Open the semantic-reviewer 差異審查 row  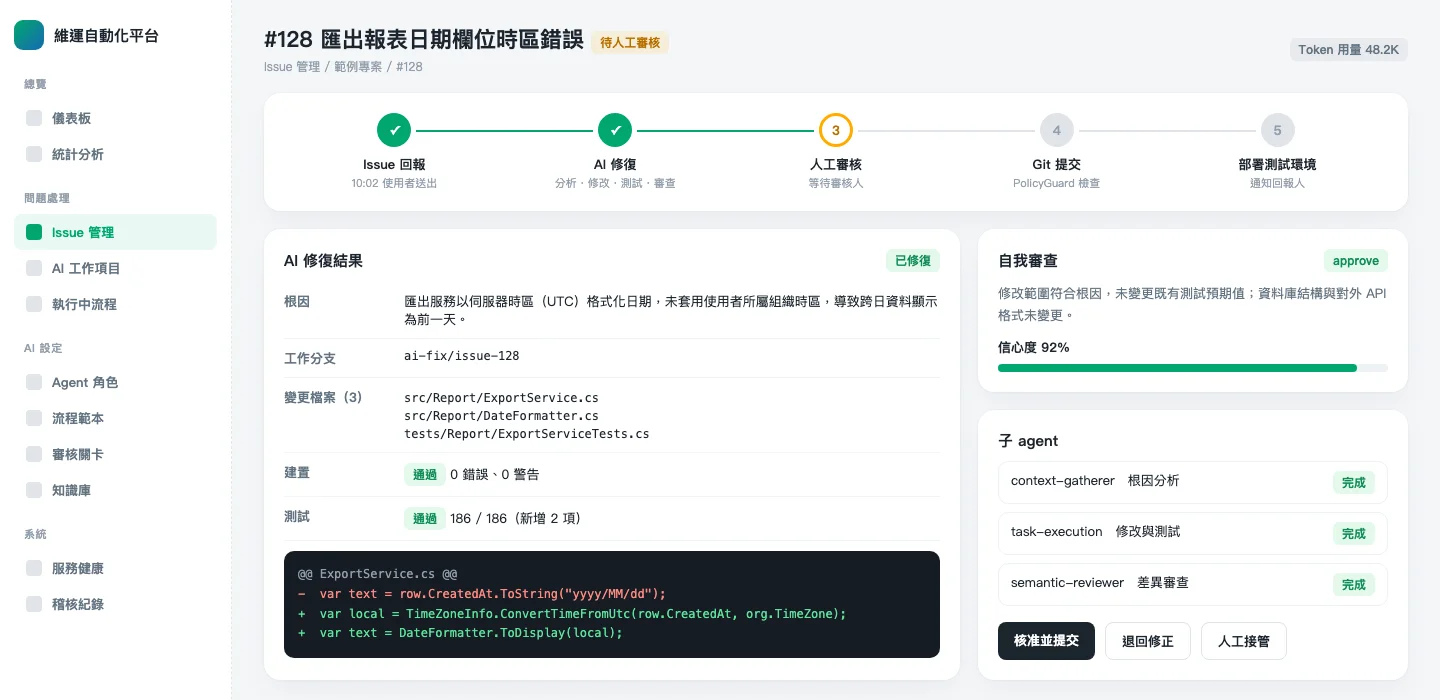point(1193,584)
